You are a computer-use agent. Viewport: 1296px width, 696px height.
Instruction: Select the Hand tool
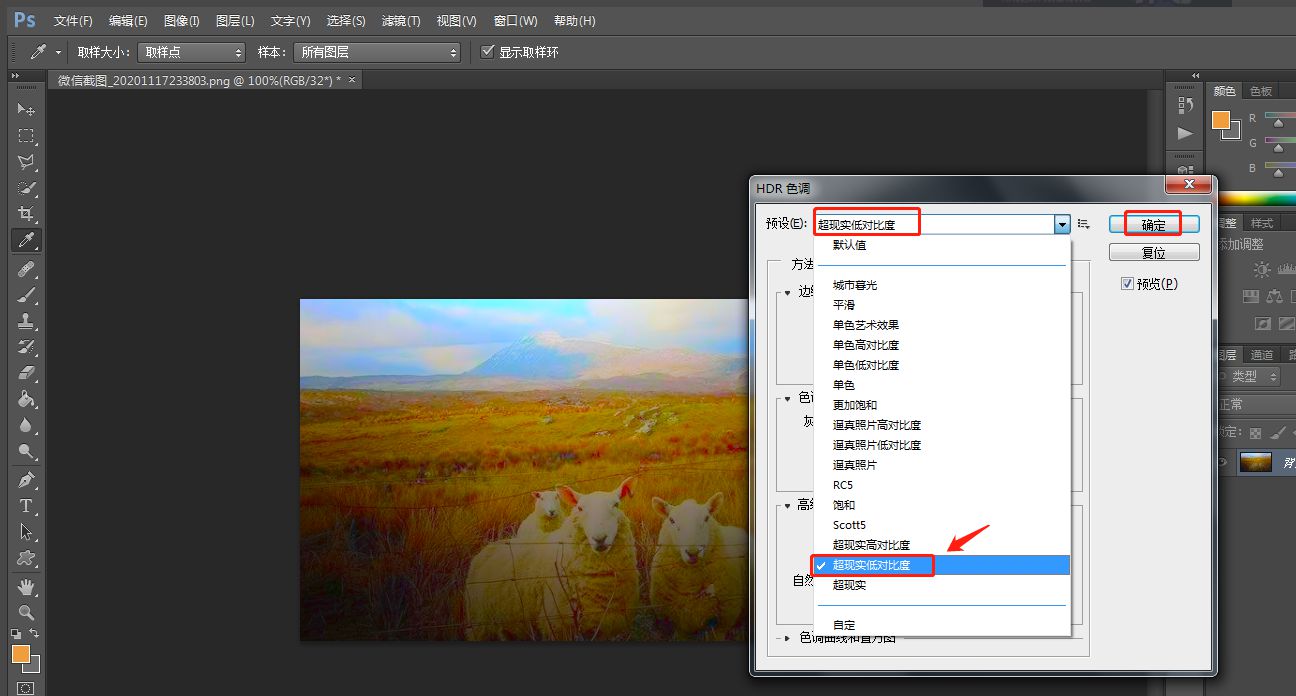(26, 586)
